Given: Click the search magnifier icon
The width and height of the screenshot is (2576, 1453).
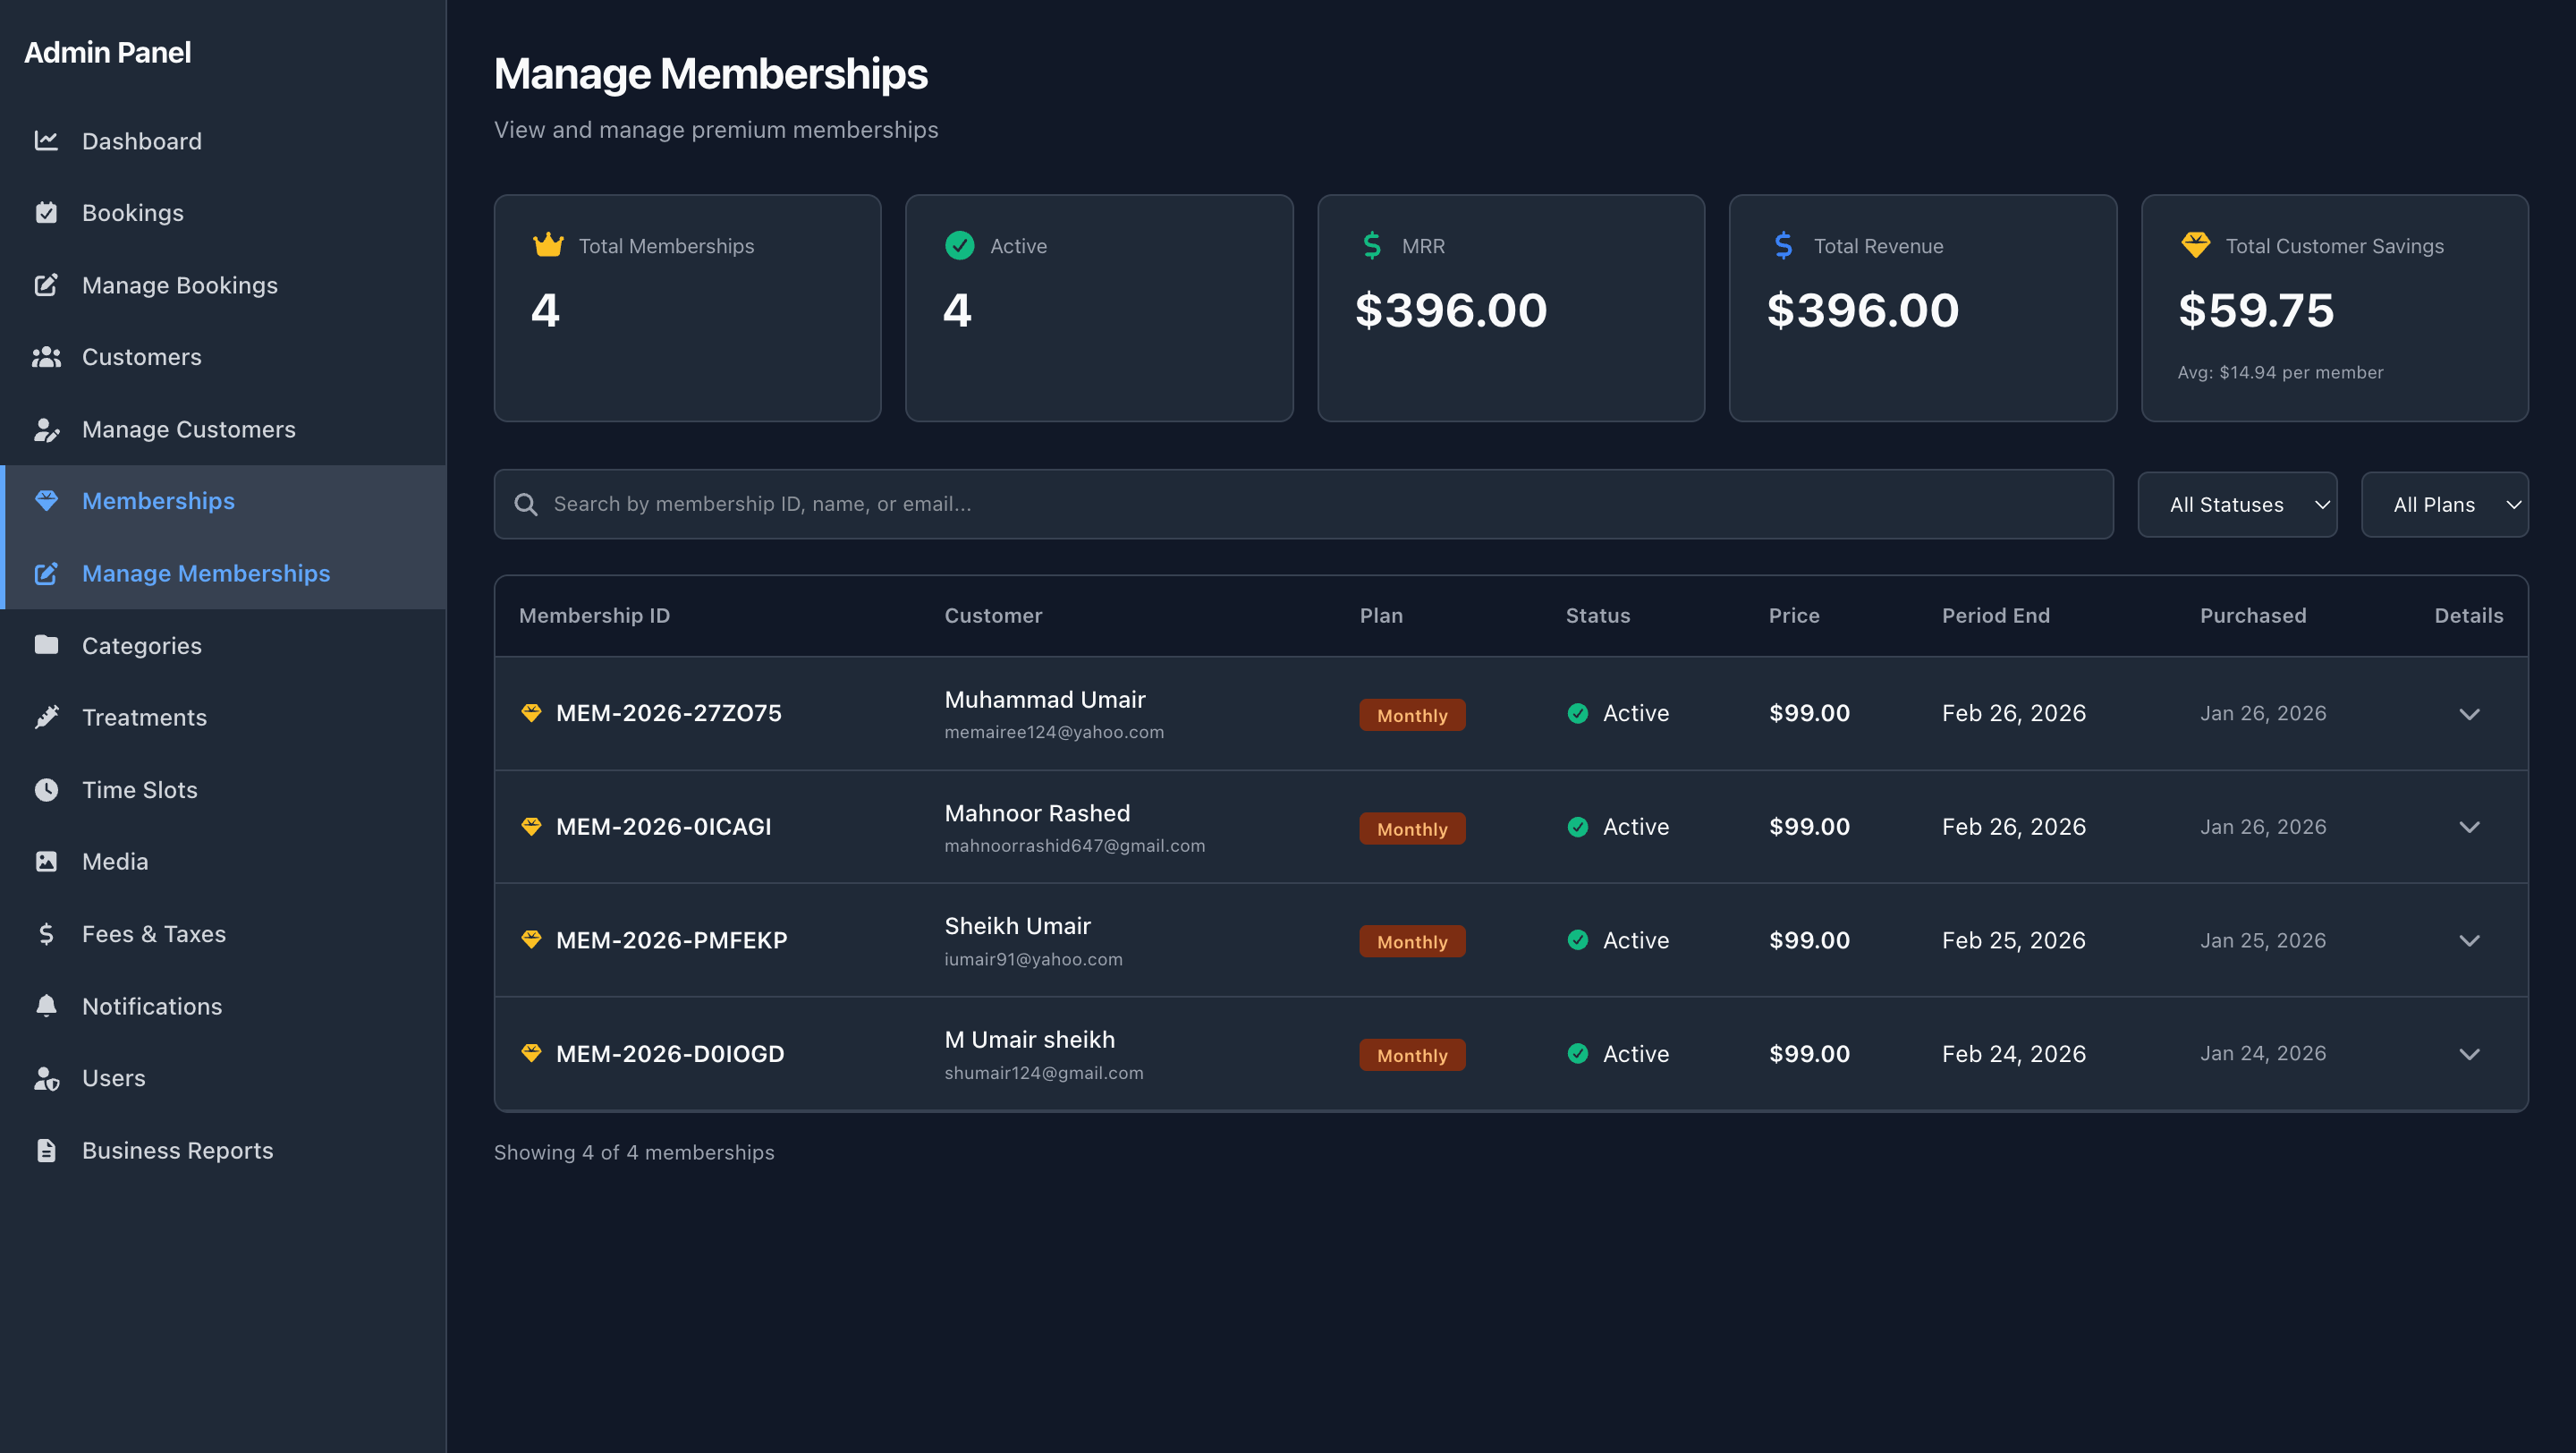Looking at the screenshot, I should [x=526, y=503].
